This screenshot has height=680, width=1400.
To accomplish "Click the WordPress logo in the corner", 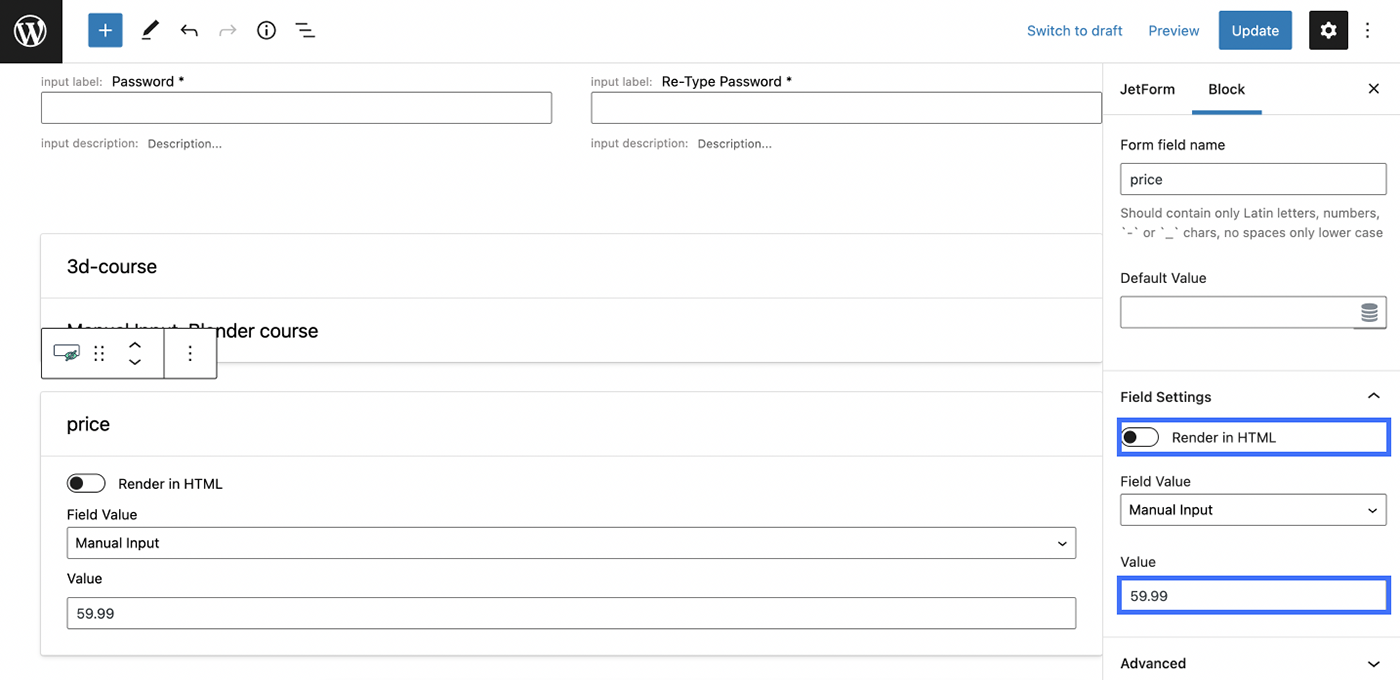I will pos(30,30).
